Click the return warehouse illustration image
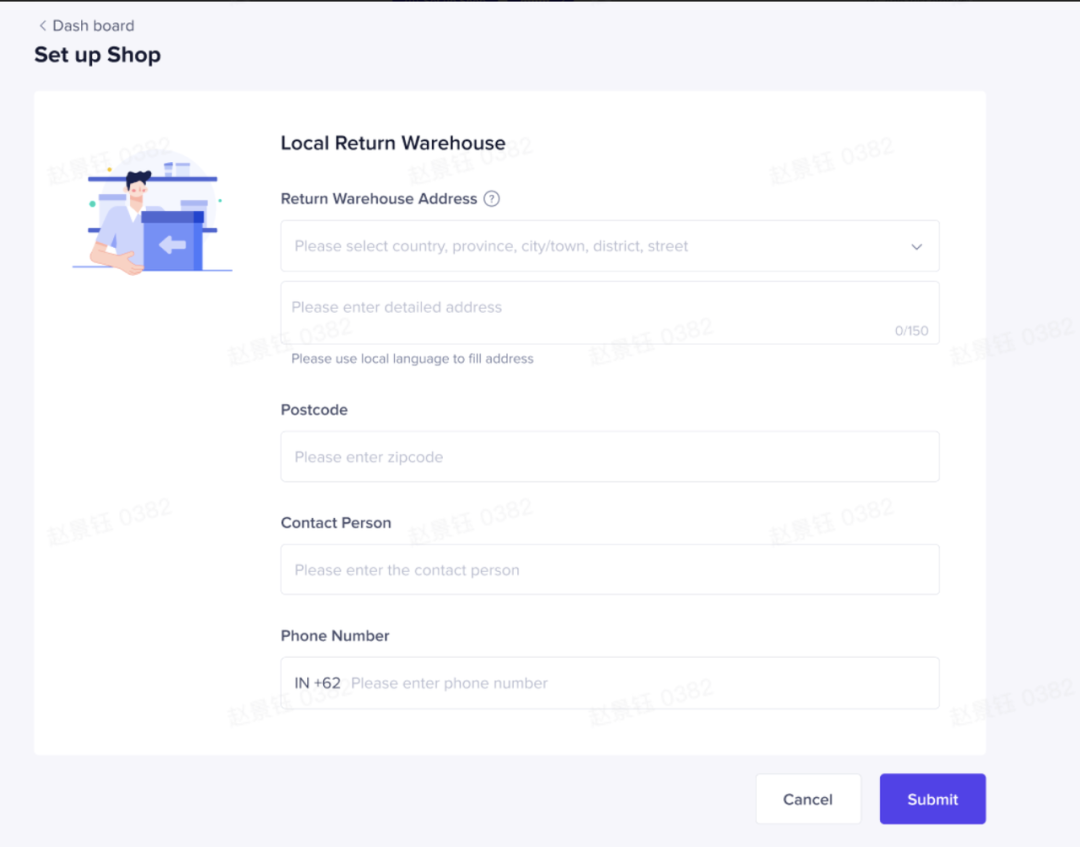 point(152,212)
